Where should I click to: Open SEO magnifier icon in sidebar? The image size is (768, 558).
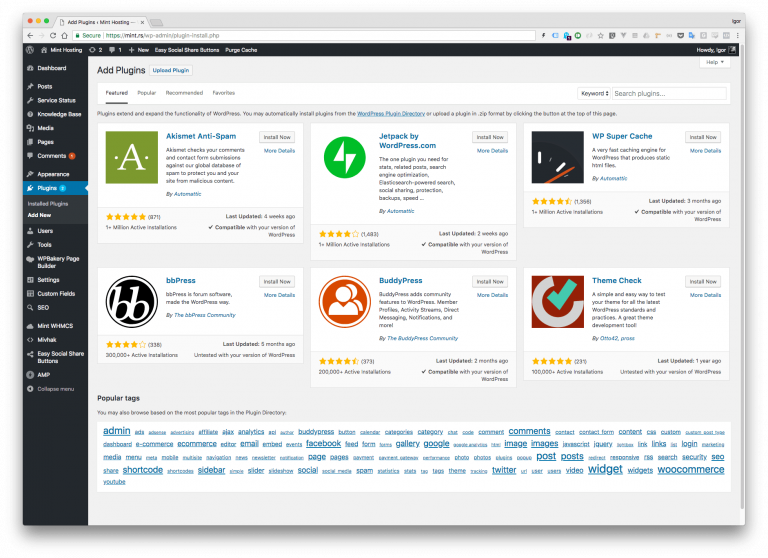coord(30,308)
